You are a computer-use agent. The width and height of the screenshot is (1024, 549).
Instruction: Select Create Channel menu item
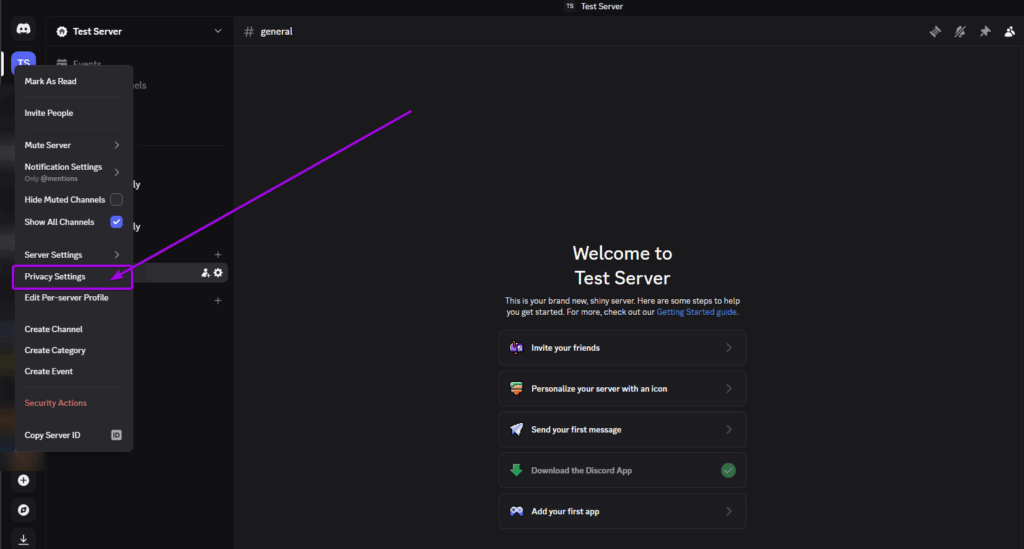[x=72, y=329]
